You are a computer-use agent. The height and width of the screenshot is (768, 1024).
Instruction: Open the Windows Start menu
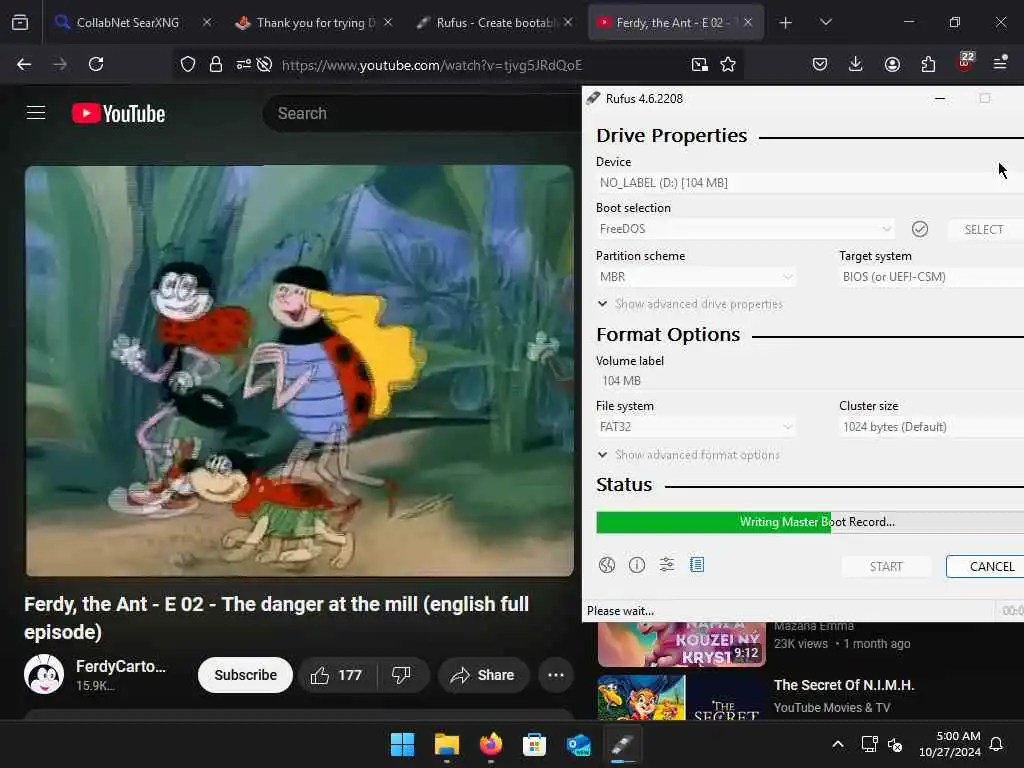tap(402, 744)
